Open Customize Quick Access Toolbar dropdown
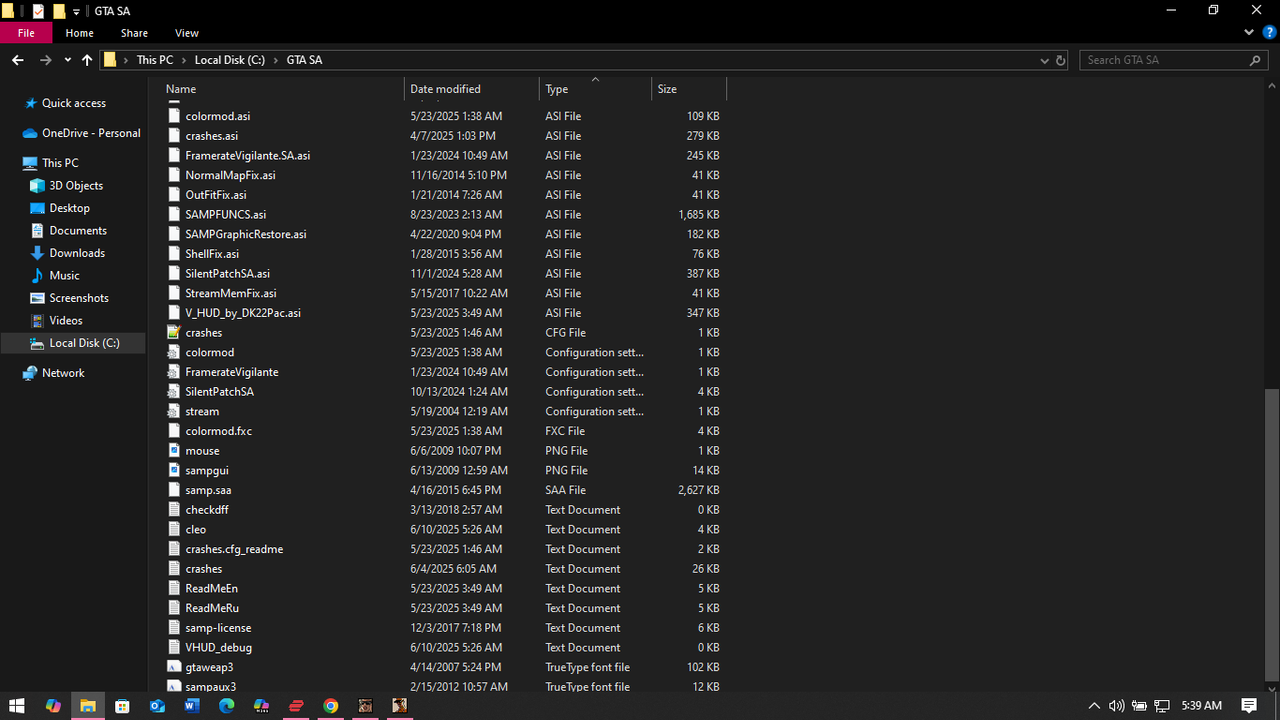The height and width of the screenshot is (720, 1280). point(76,11)
